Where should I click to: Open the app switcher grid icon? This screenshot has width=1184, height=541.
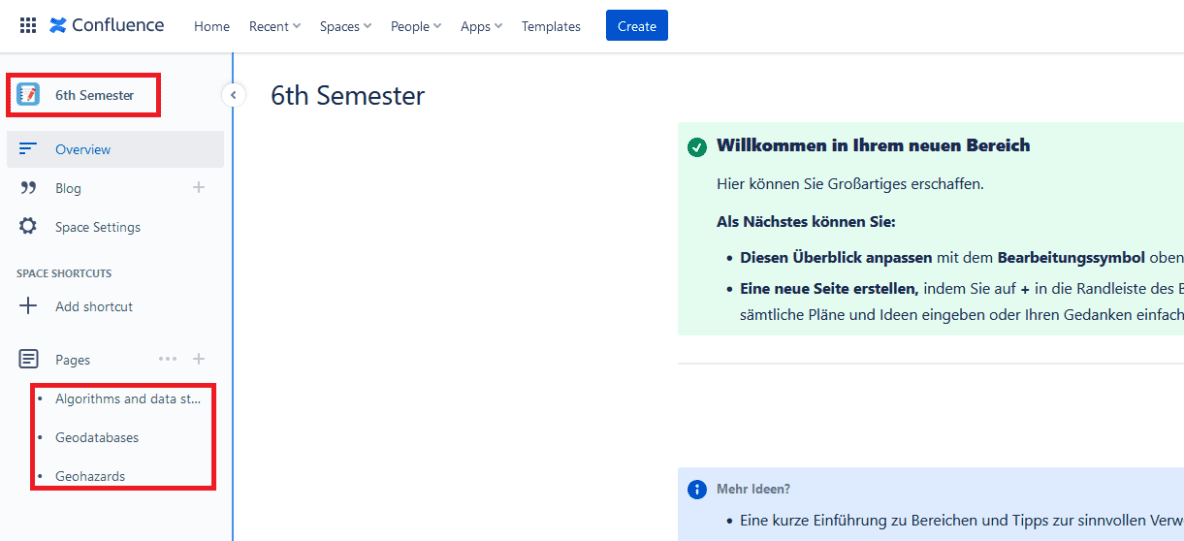pos(28,26)
